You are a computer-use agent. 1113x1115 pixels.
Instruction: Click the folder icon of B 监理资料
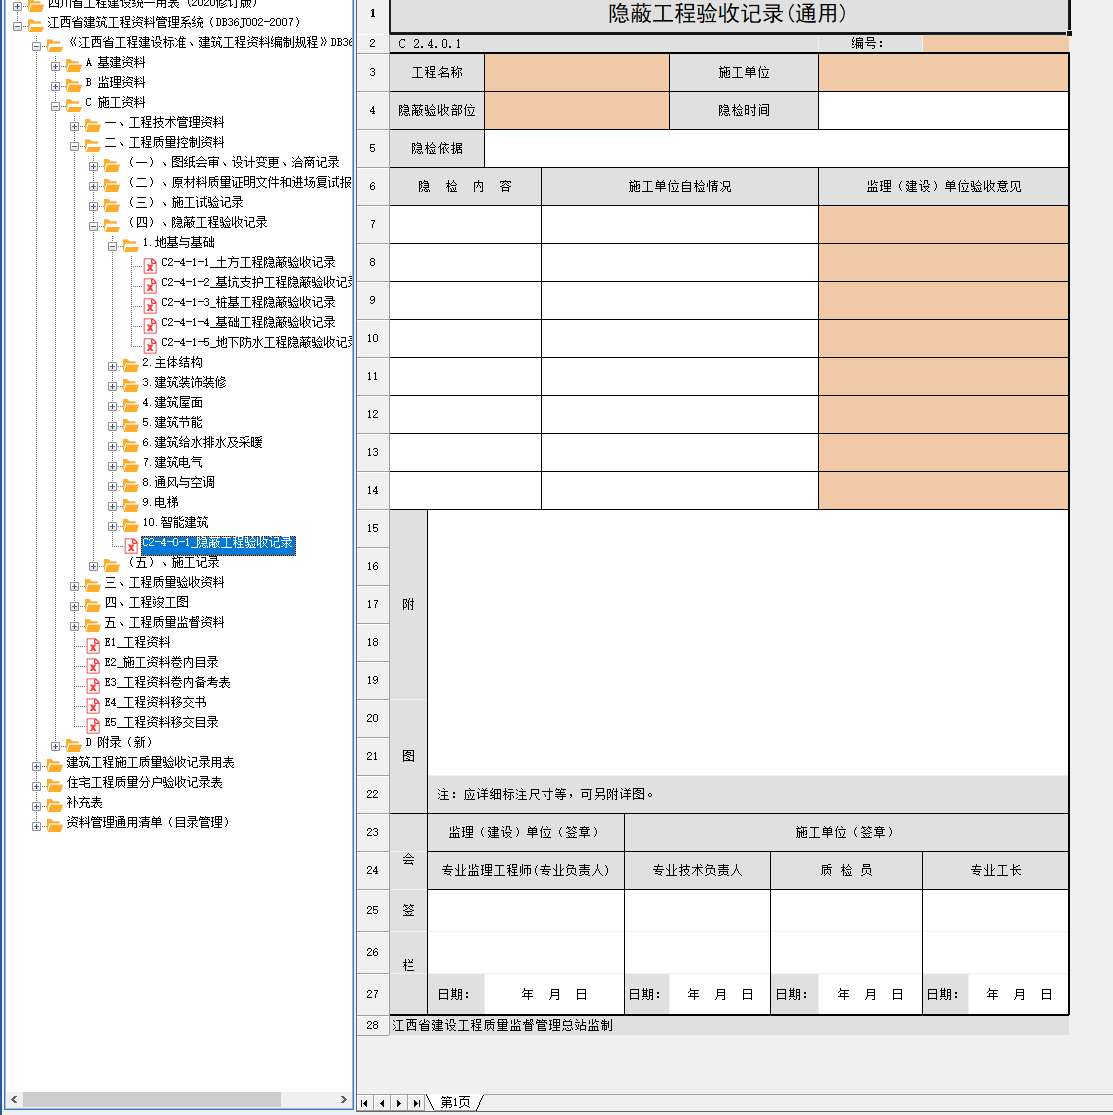(73, 85)
